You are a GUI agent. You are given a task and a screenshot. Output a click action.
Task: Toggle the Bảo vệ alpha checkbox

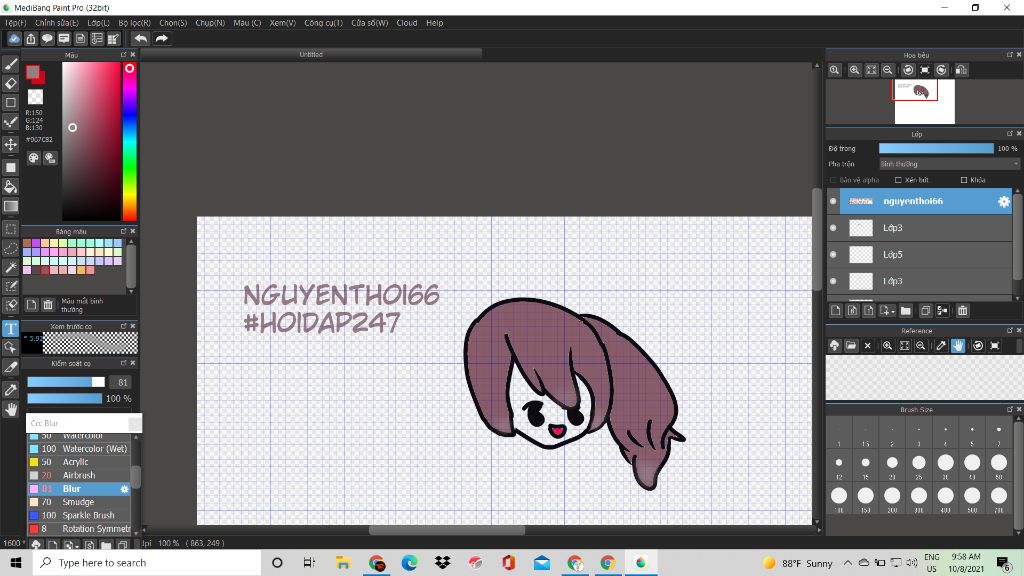[833, 180]
